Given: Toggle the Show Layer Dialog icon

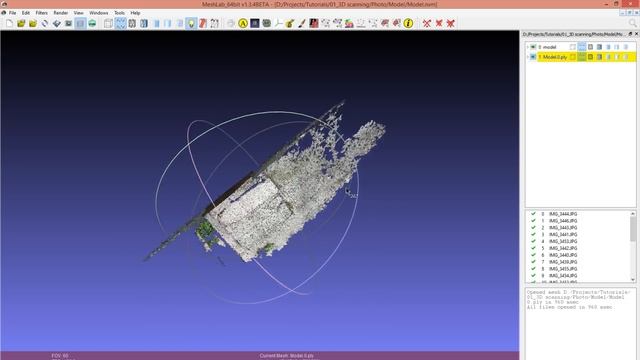Looking at the screenshot, I should 80,24.
